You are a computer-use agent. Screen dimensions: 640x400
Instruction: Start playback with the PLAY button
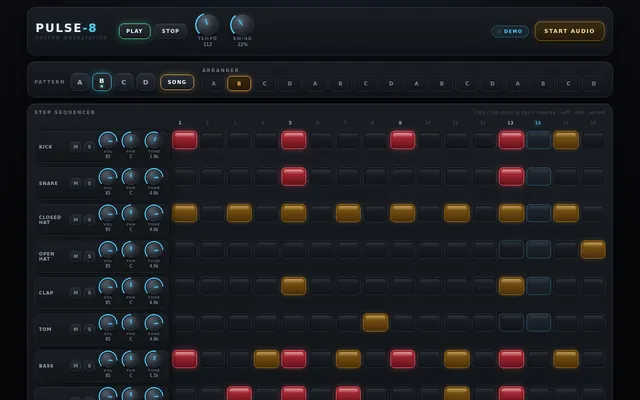pos(134,31)
